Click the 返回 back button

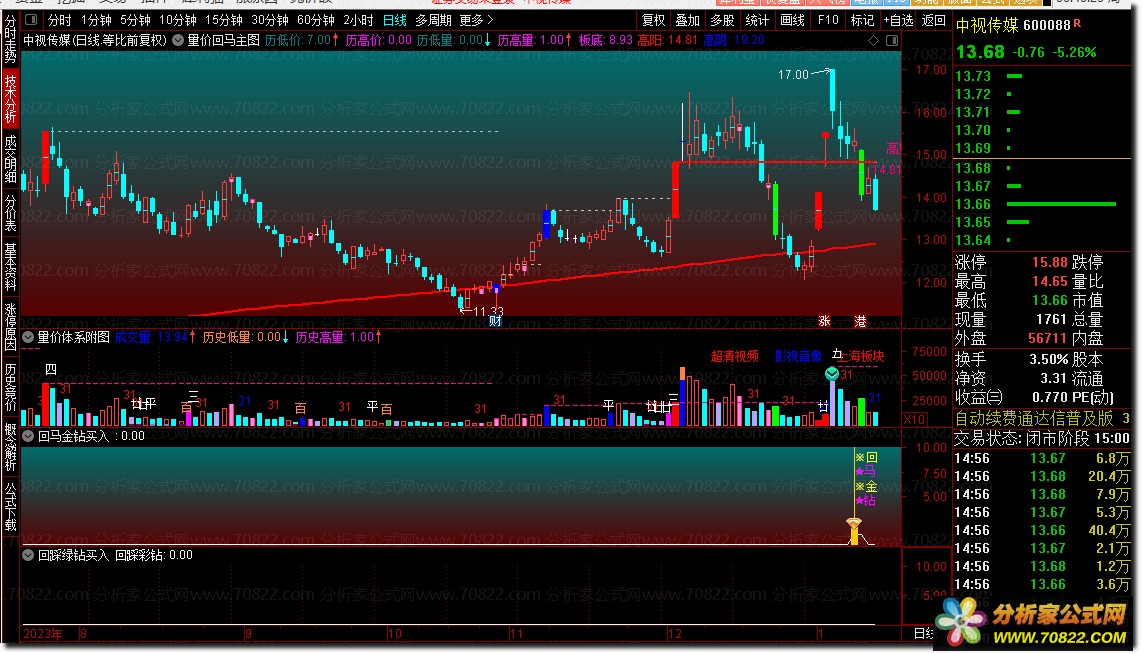[934, 20]
